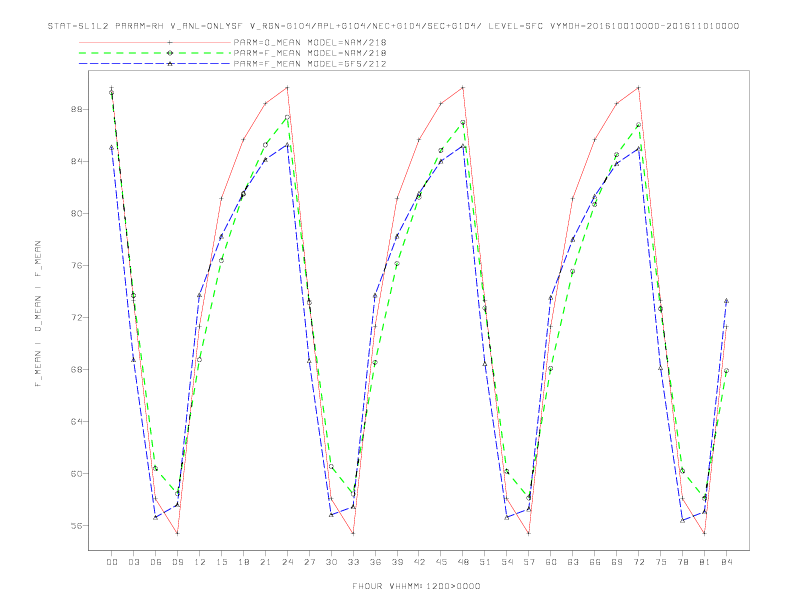The image size is (792, 612).
Task: Select legend entry PARM=O_MEAN MODEL=NAM/218
Action: (x=310, y=42)
